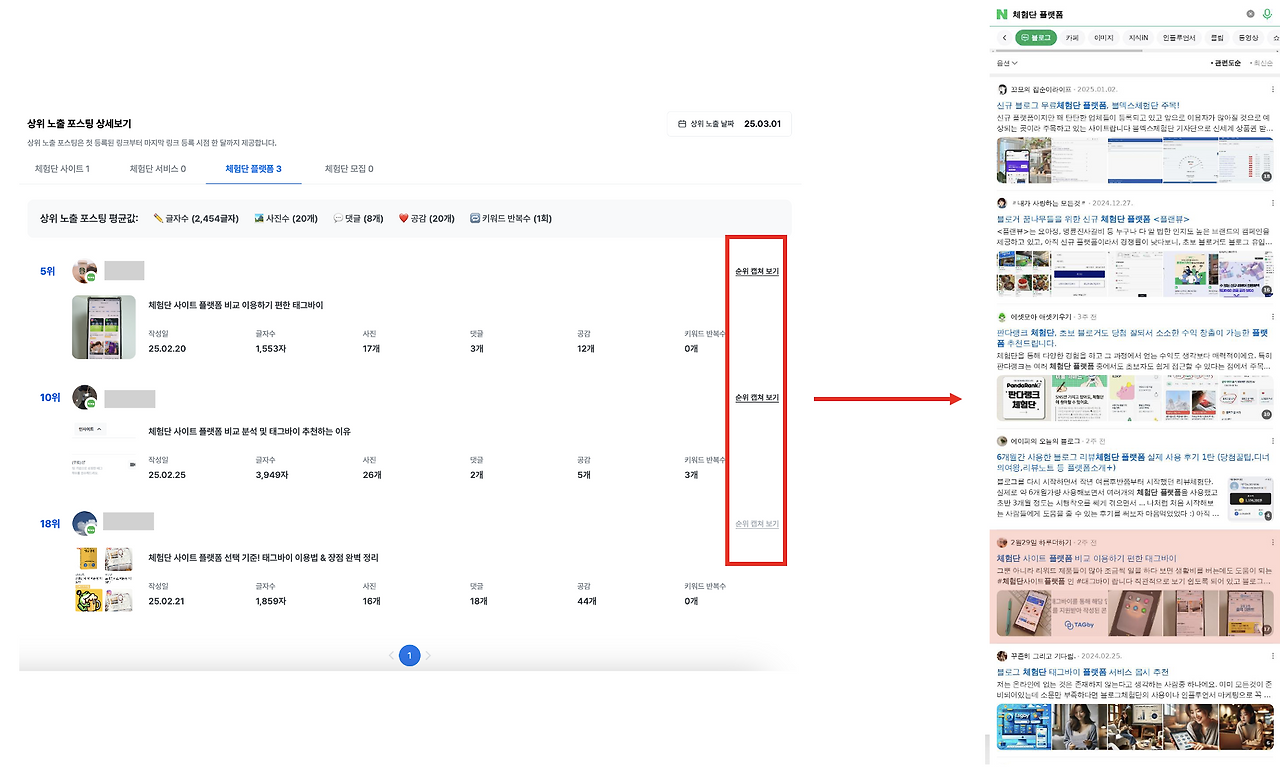1280x772 pixels.
Task: Open three-dot menu on the 2024.12.27 blog result
Action: [1272, 203]
